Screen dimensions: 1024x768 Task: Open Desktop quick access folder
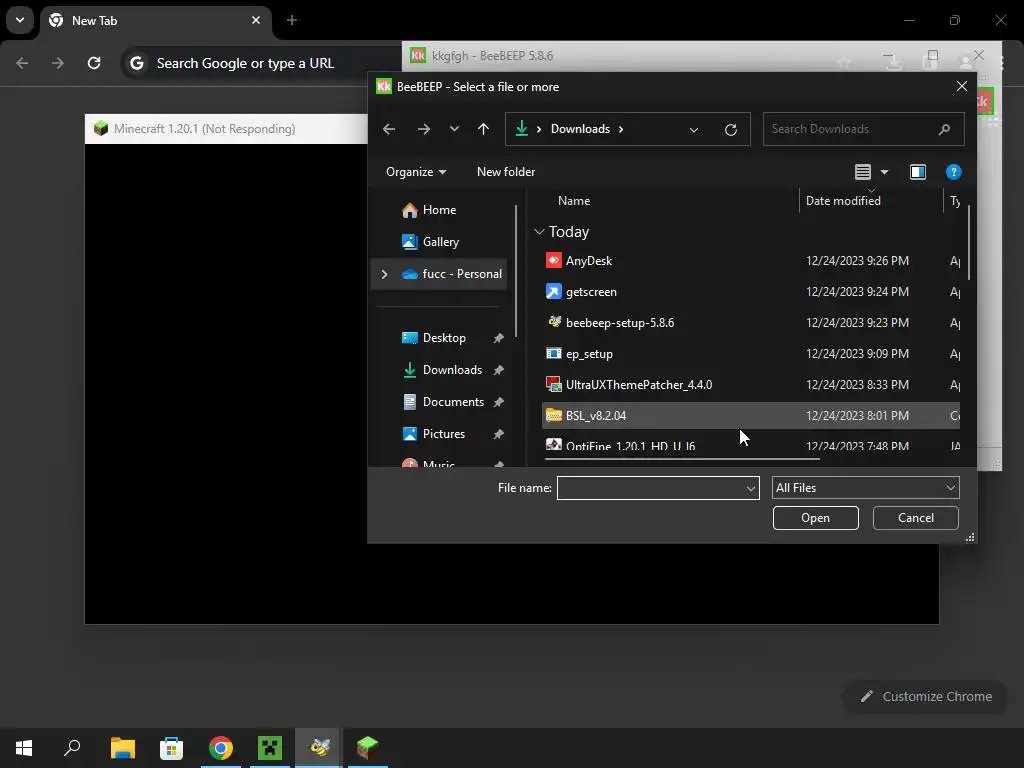(443, 338)
